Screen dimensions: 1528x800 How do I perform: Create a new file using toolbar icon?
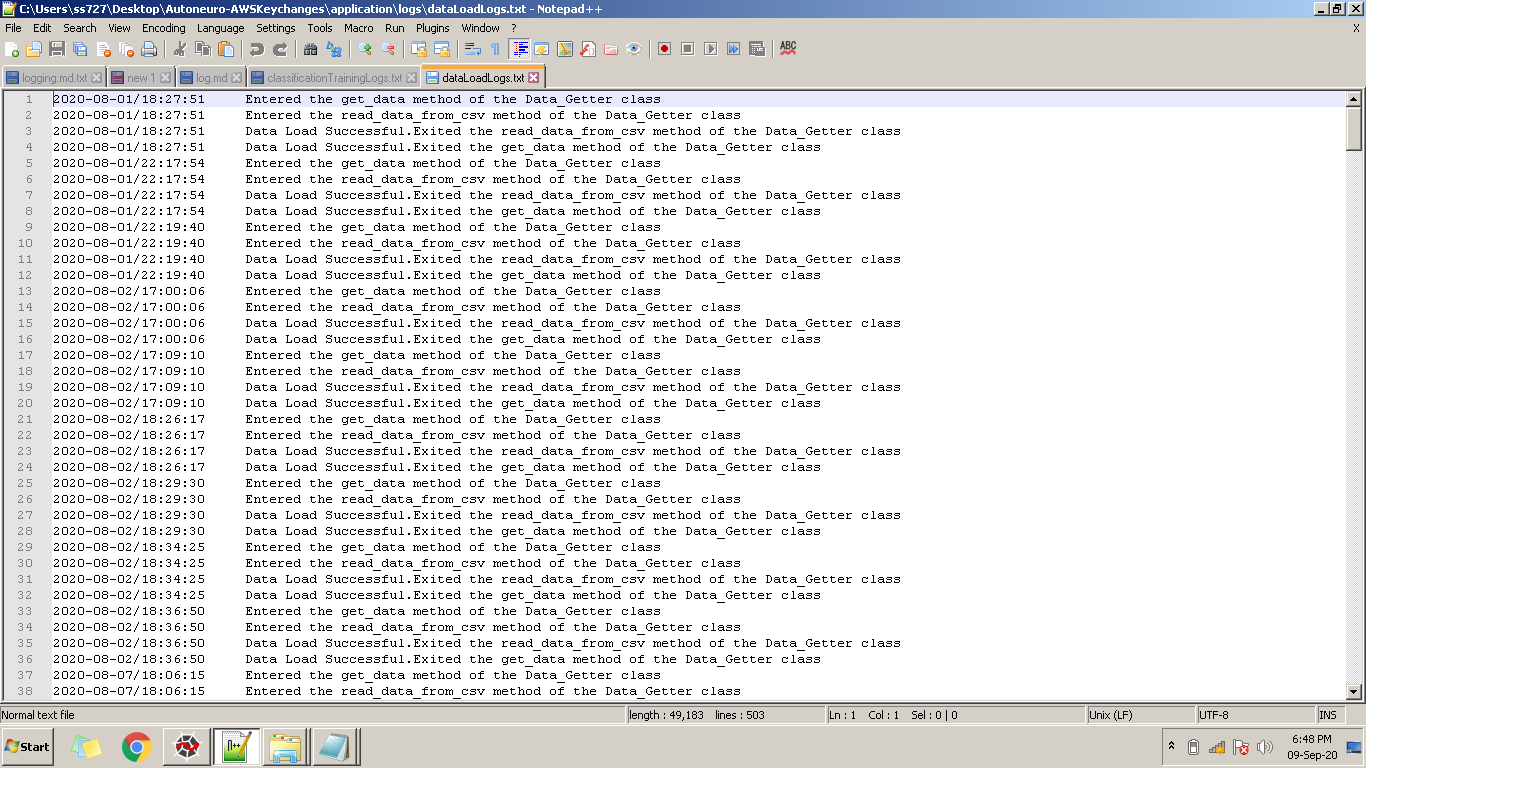click(11, 48)
